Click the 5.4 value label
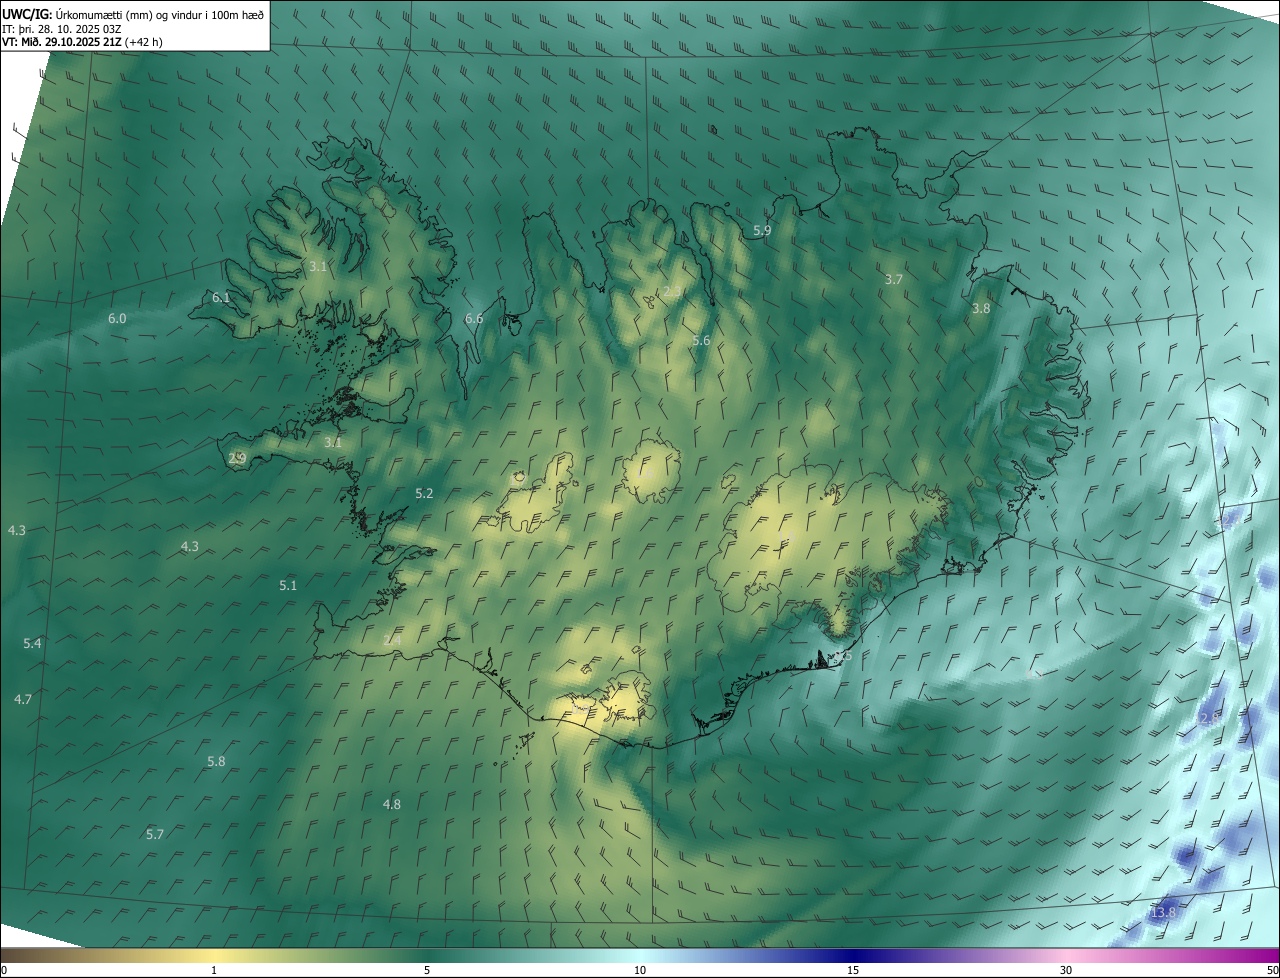This screenshot has height=978, width=1280. click(32, 644)
